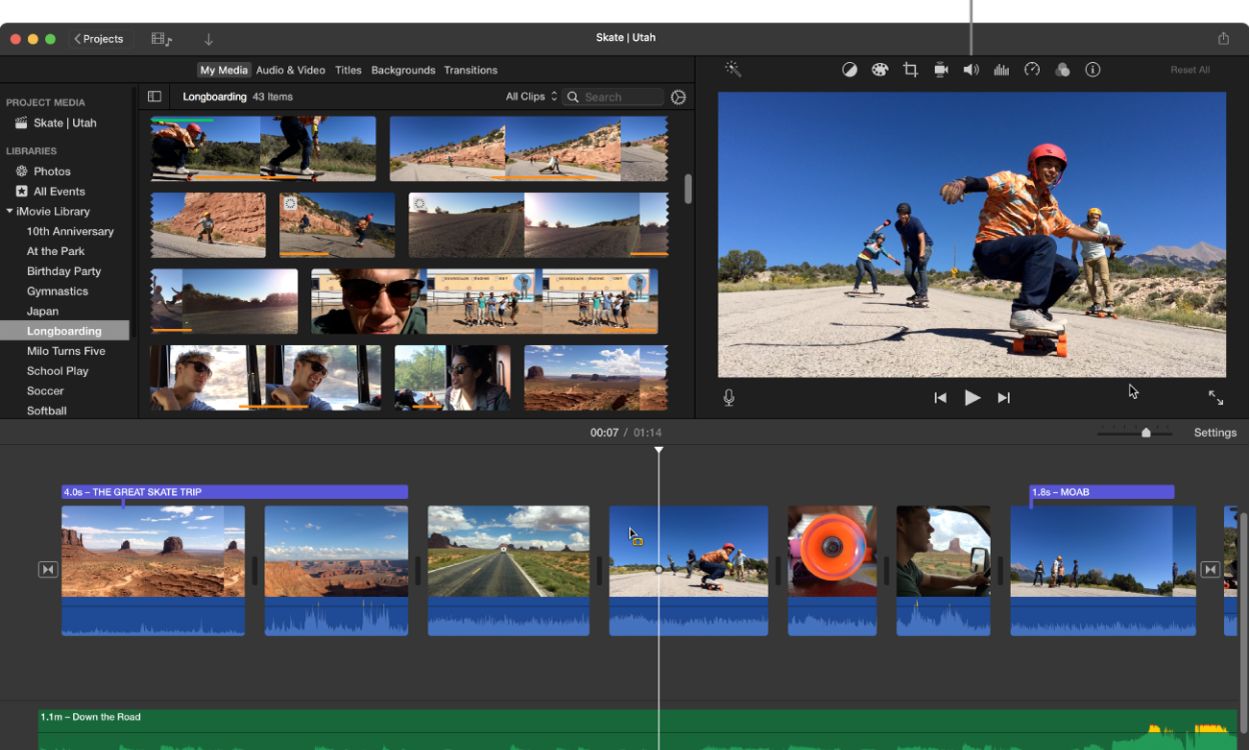Open the All Clips filter dropdown
Screen dimensions: 1250x750
point(530,96)
